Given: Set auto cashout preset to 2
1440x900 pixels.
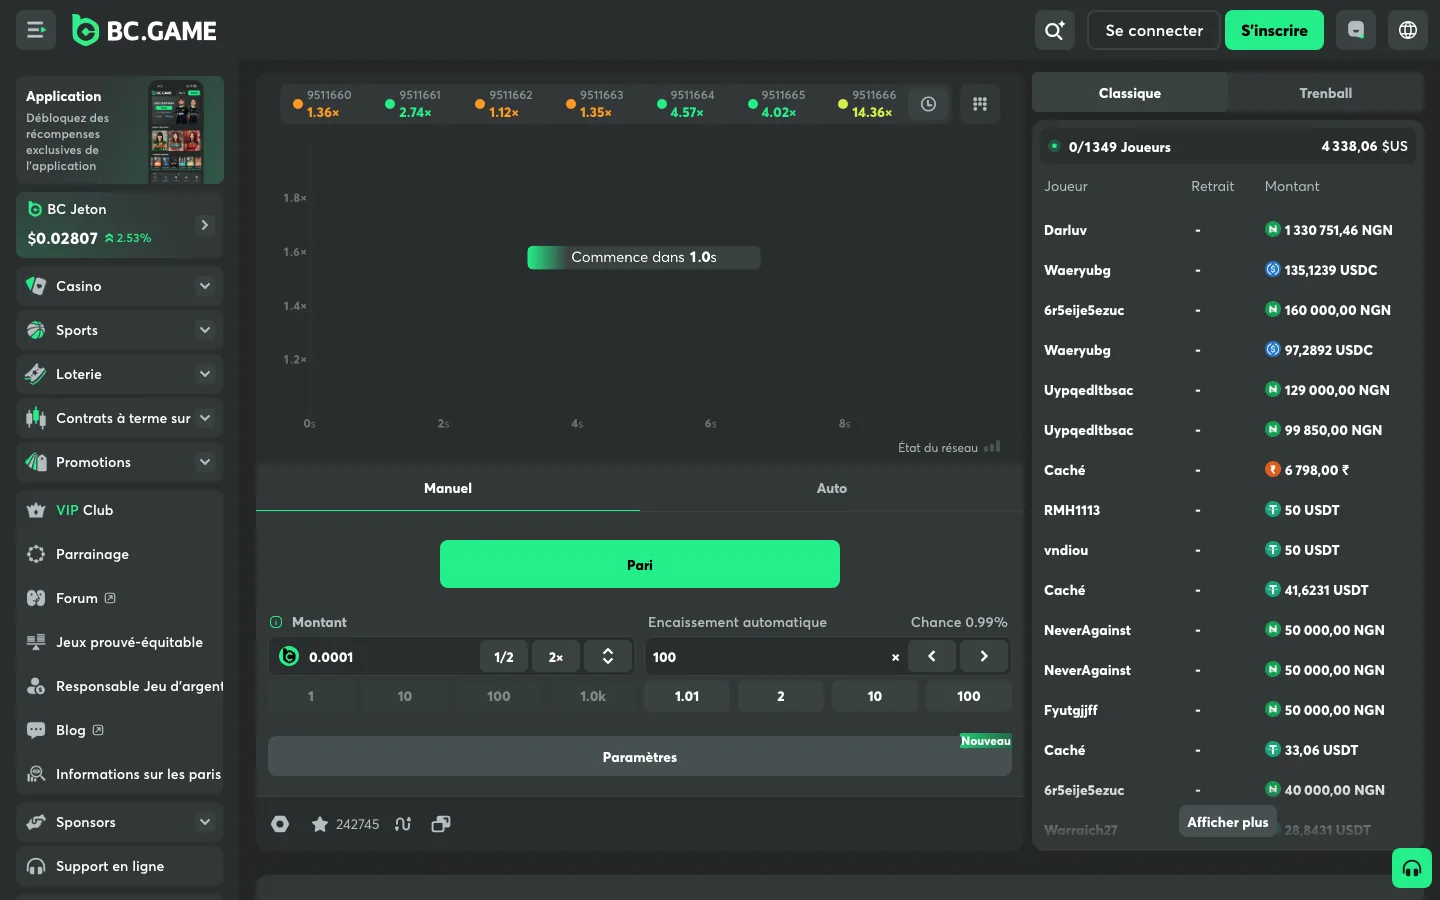Looking at the screenshot, I should (781, 696).
